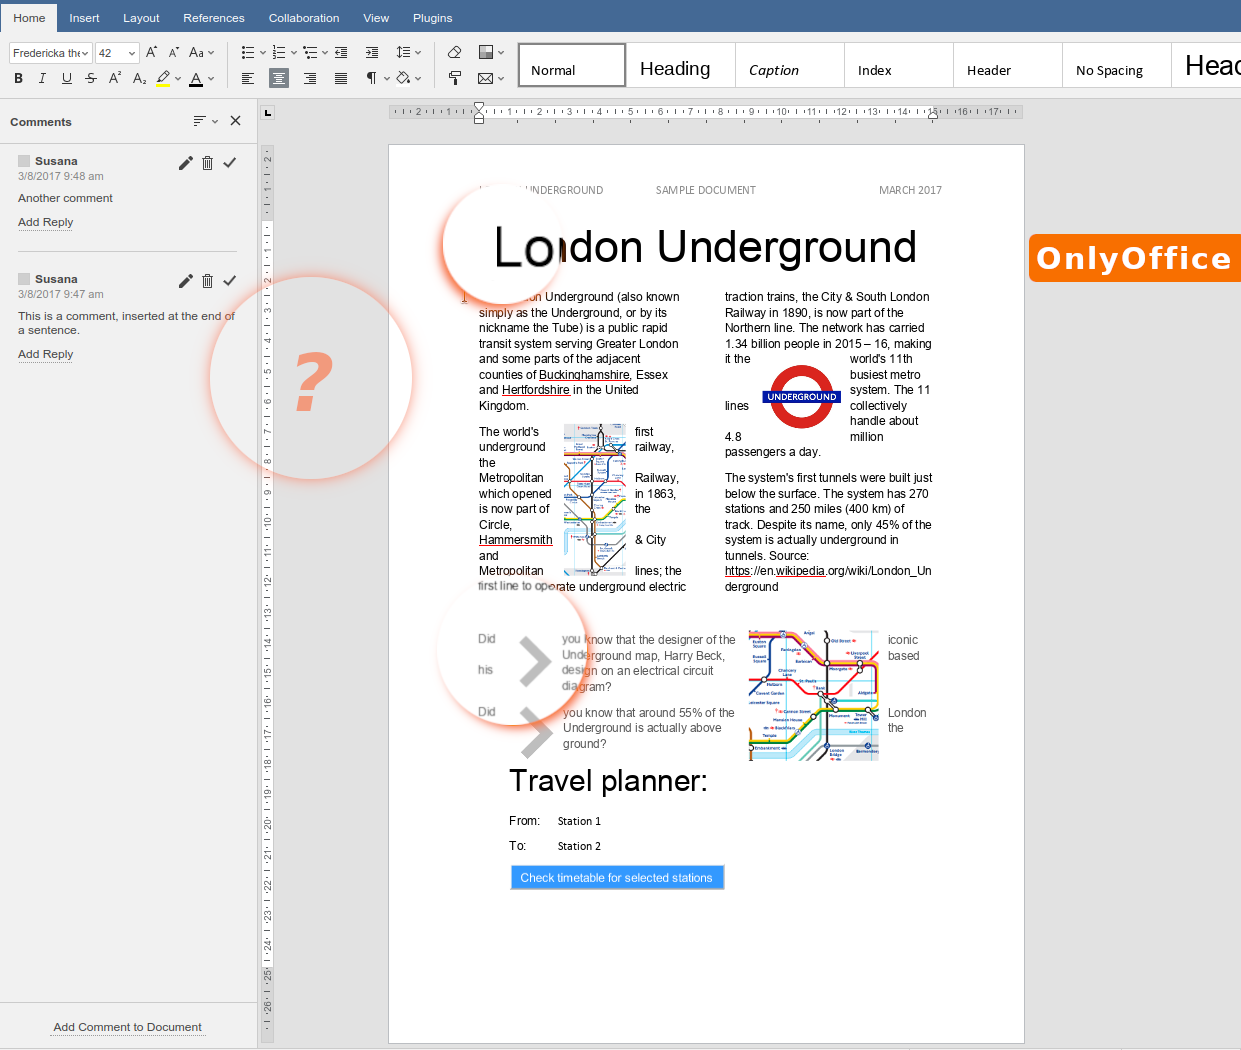Insert bulleted list icon
The image size is (1241, 1050).
click(x=248, y=52)
